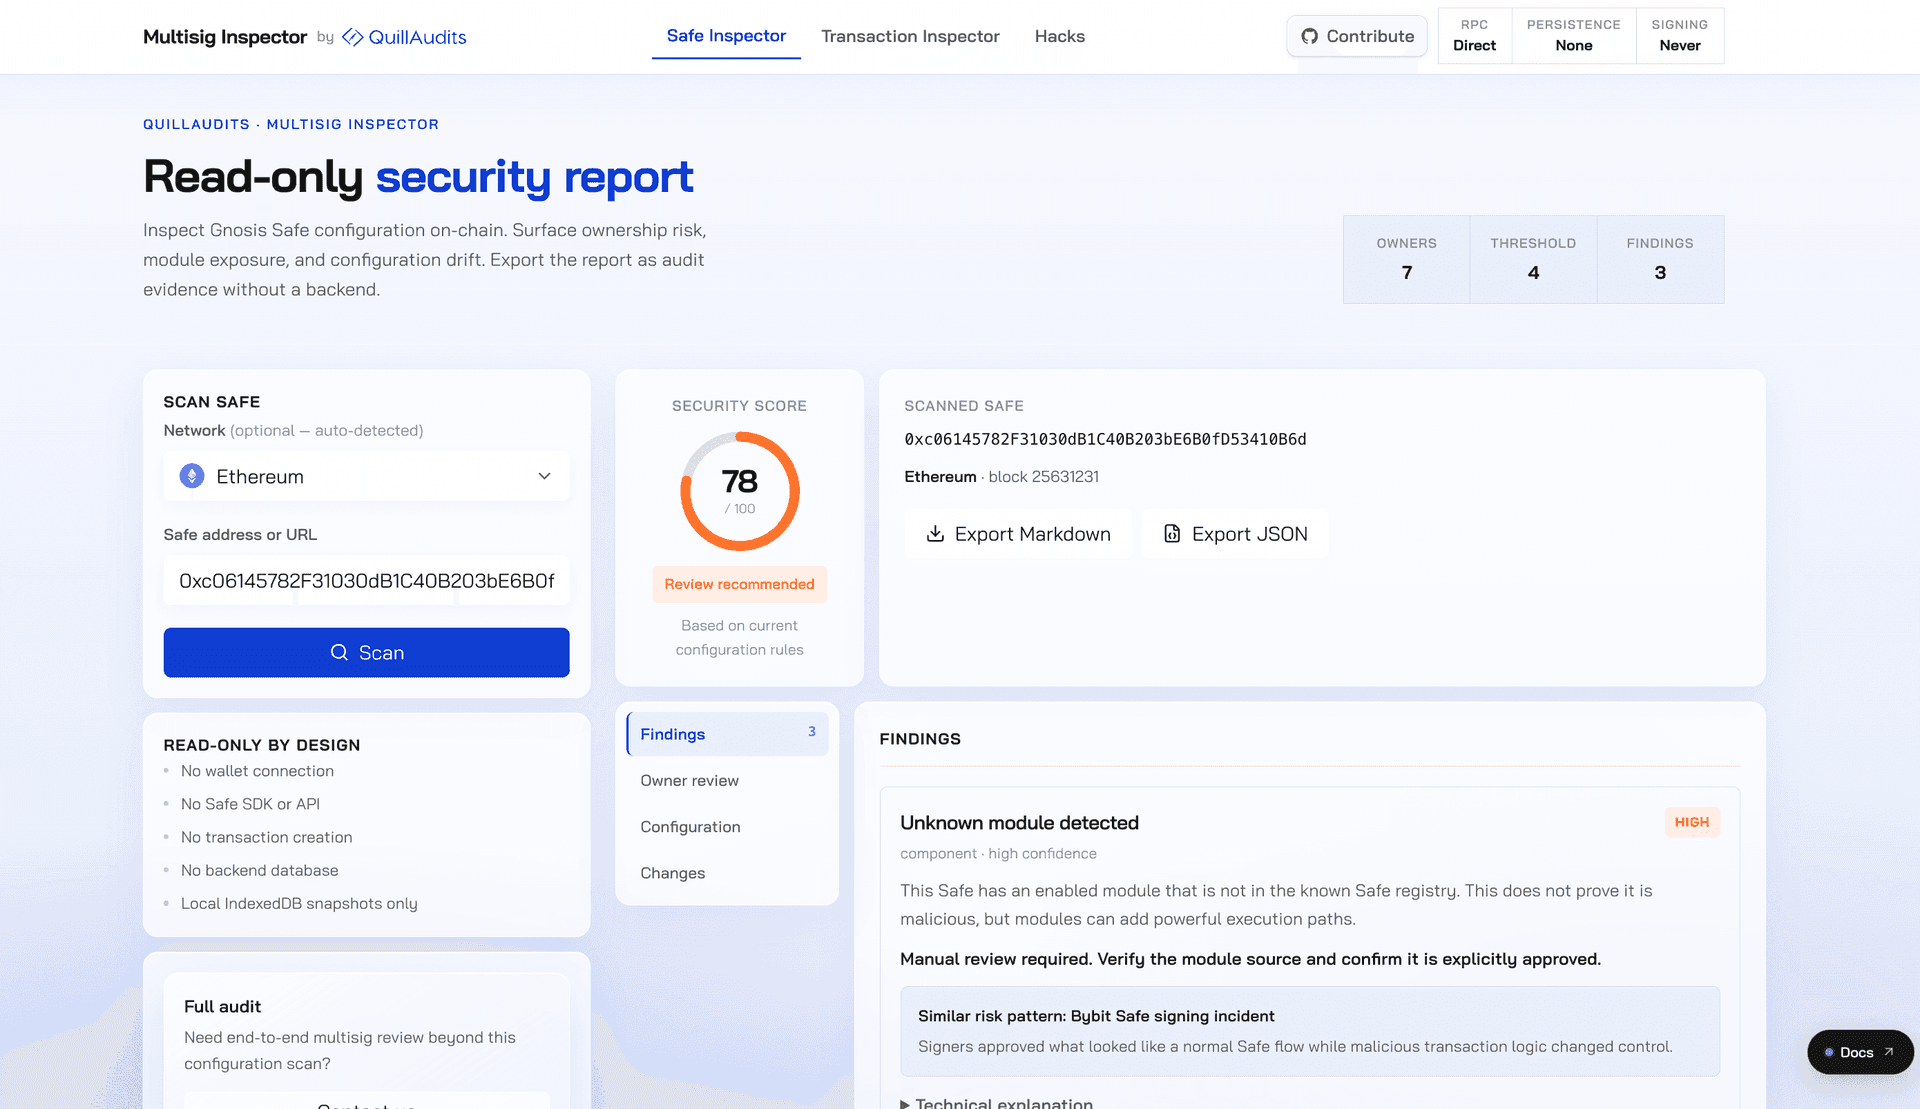The image size is (1920, 1109).
Task: Click the download icon for Export Markdown
Action: (x=935, y=533)
